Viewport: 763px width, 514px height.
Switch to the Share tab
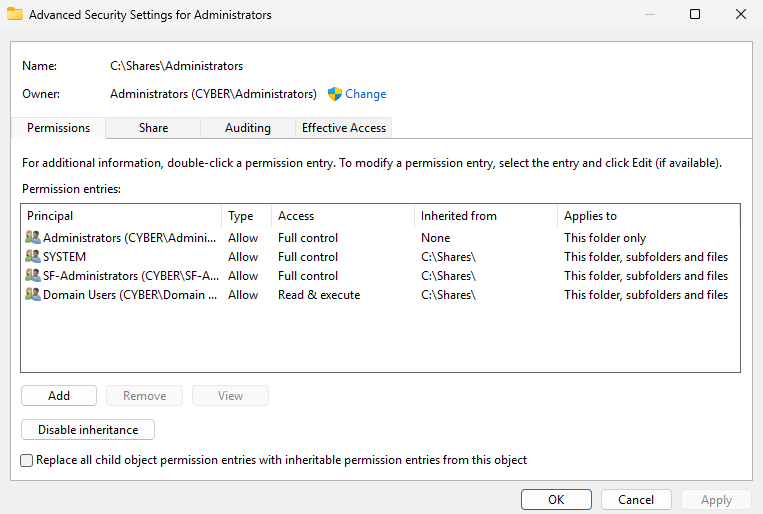tap(153, 128)
